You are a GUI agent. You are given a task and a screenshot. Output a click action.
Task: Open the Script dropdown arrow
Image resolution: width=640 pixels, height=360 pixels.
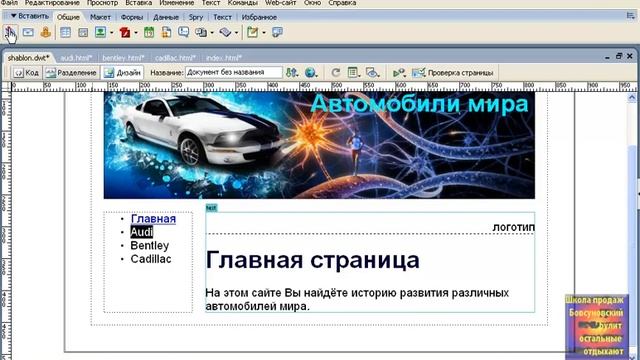click(x=236, y=33)
